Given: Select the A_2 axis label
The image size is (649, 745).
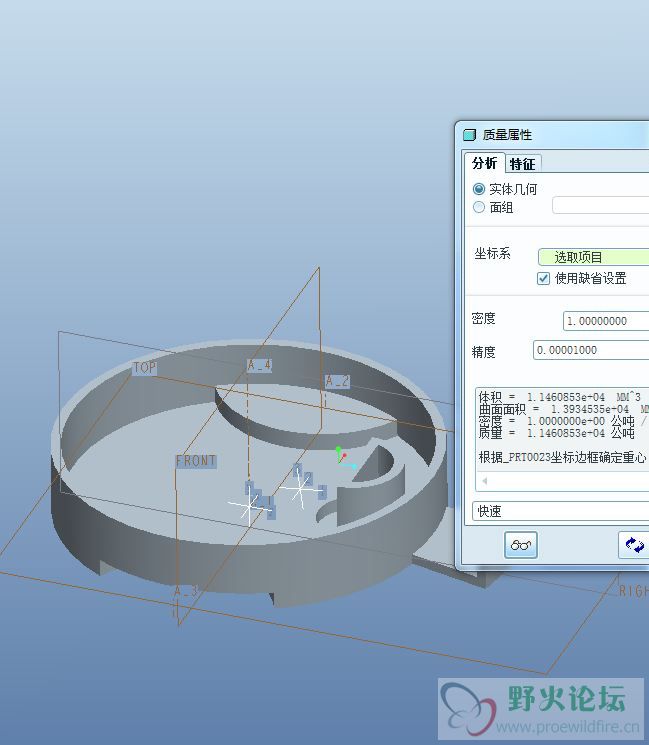Looking at the screenshot, I should (x=337, y=381).
